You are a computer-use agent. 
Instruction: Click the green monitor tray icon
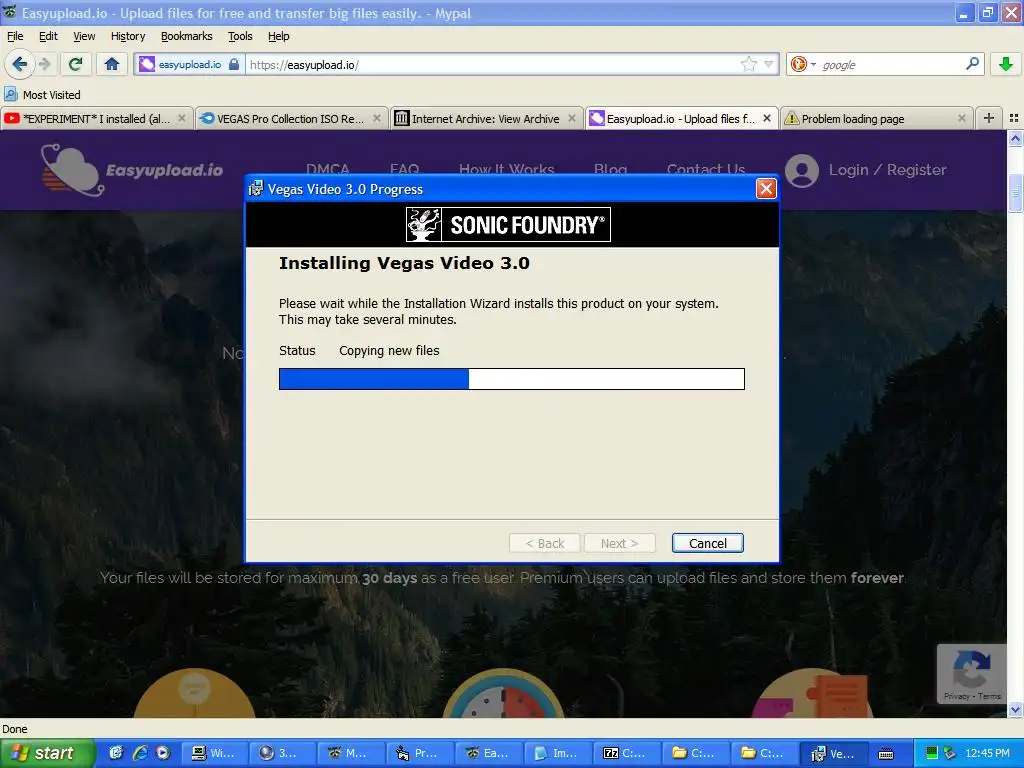tap(931, 753)
